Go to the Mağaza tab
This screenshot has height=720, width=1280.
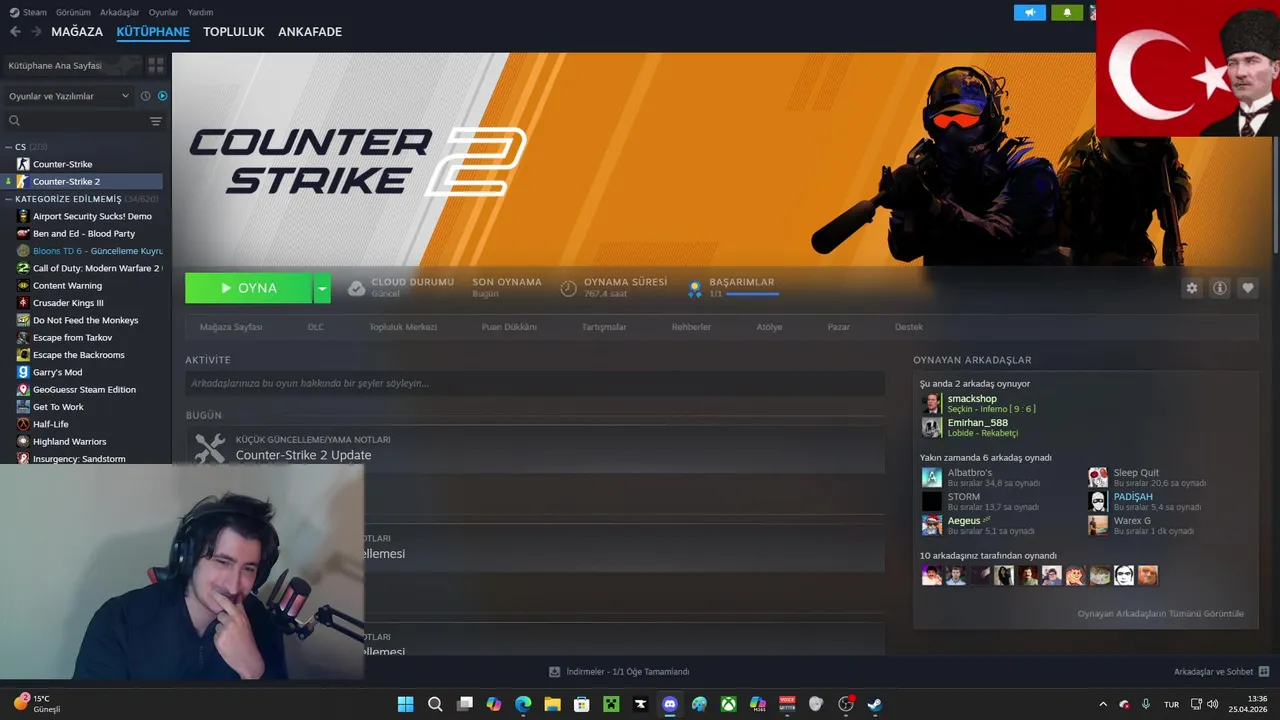(x=77, y=32)
